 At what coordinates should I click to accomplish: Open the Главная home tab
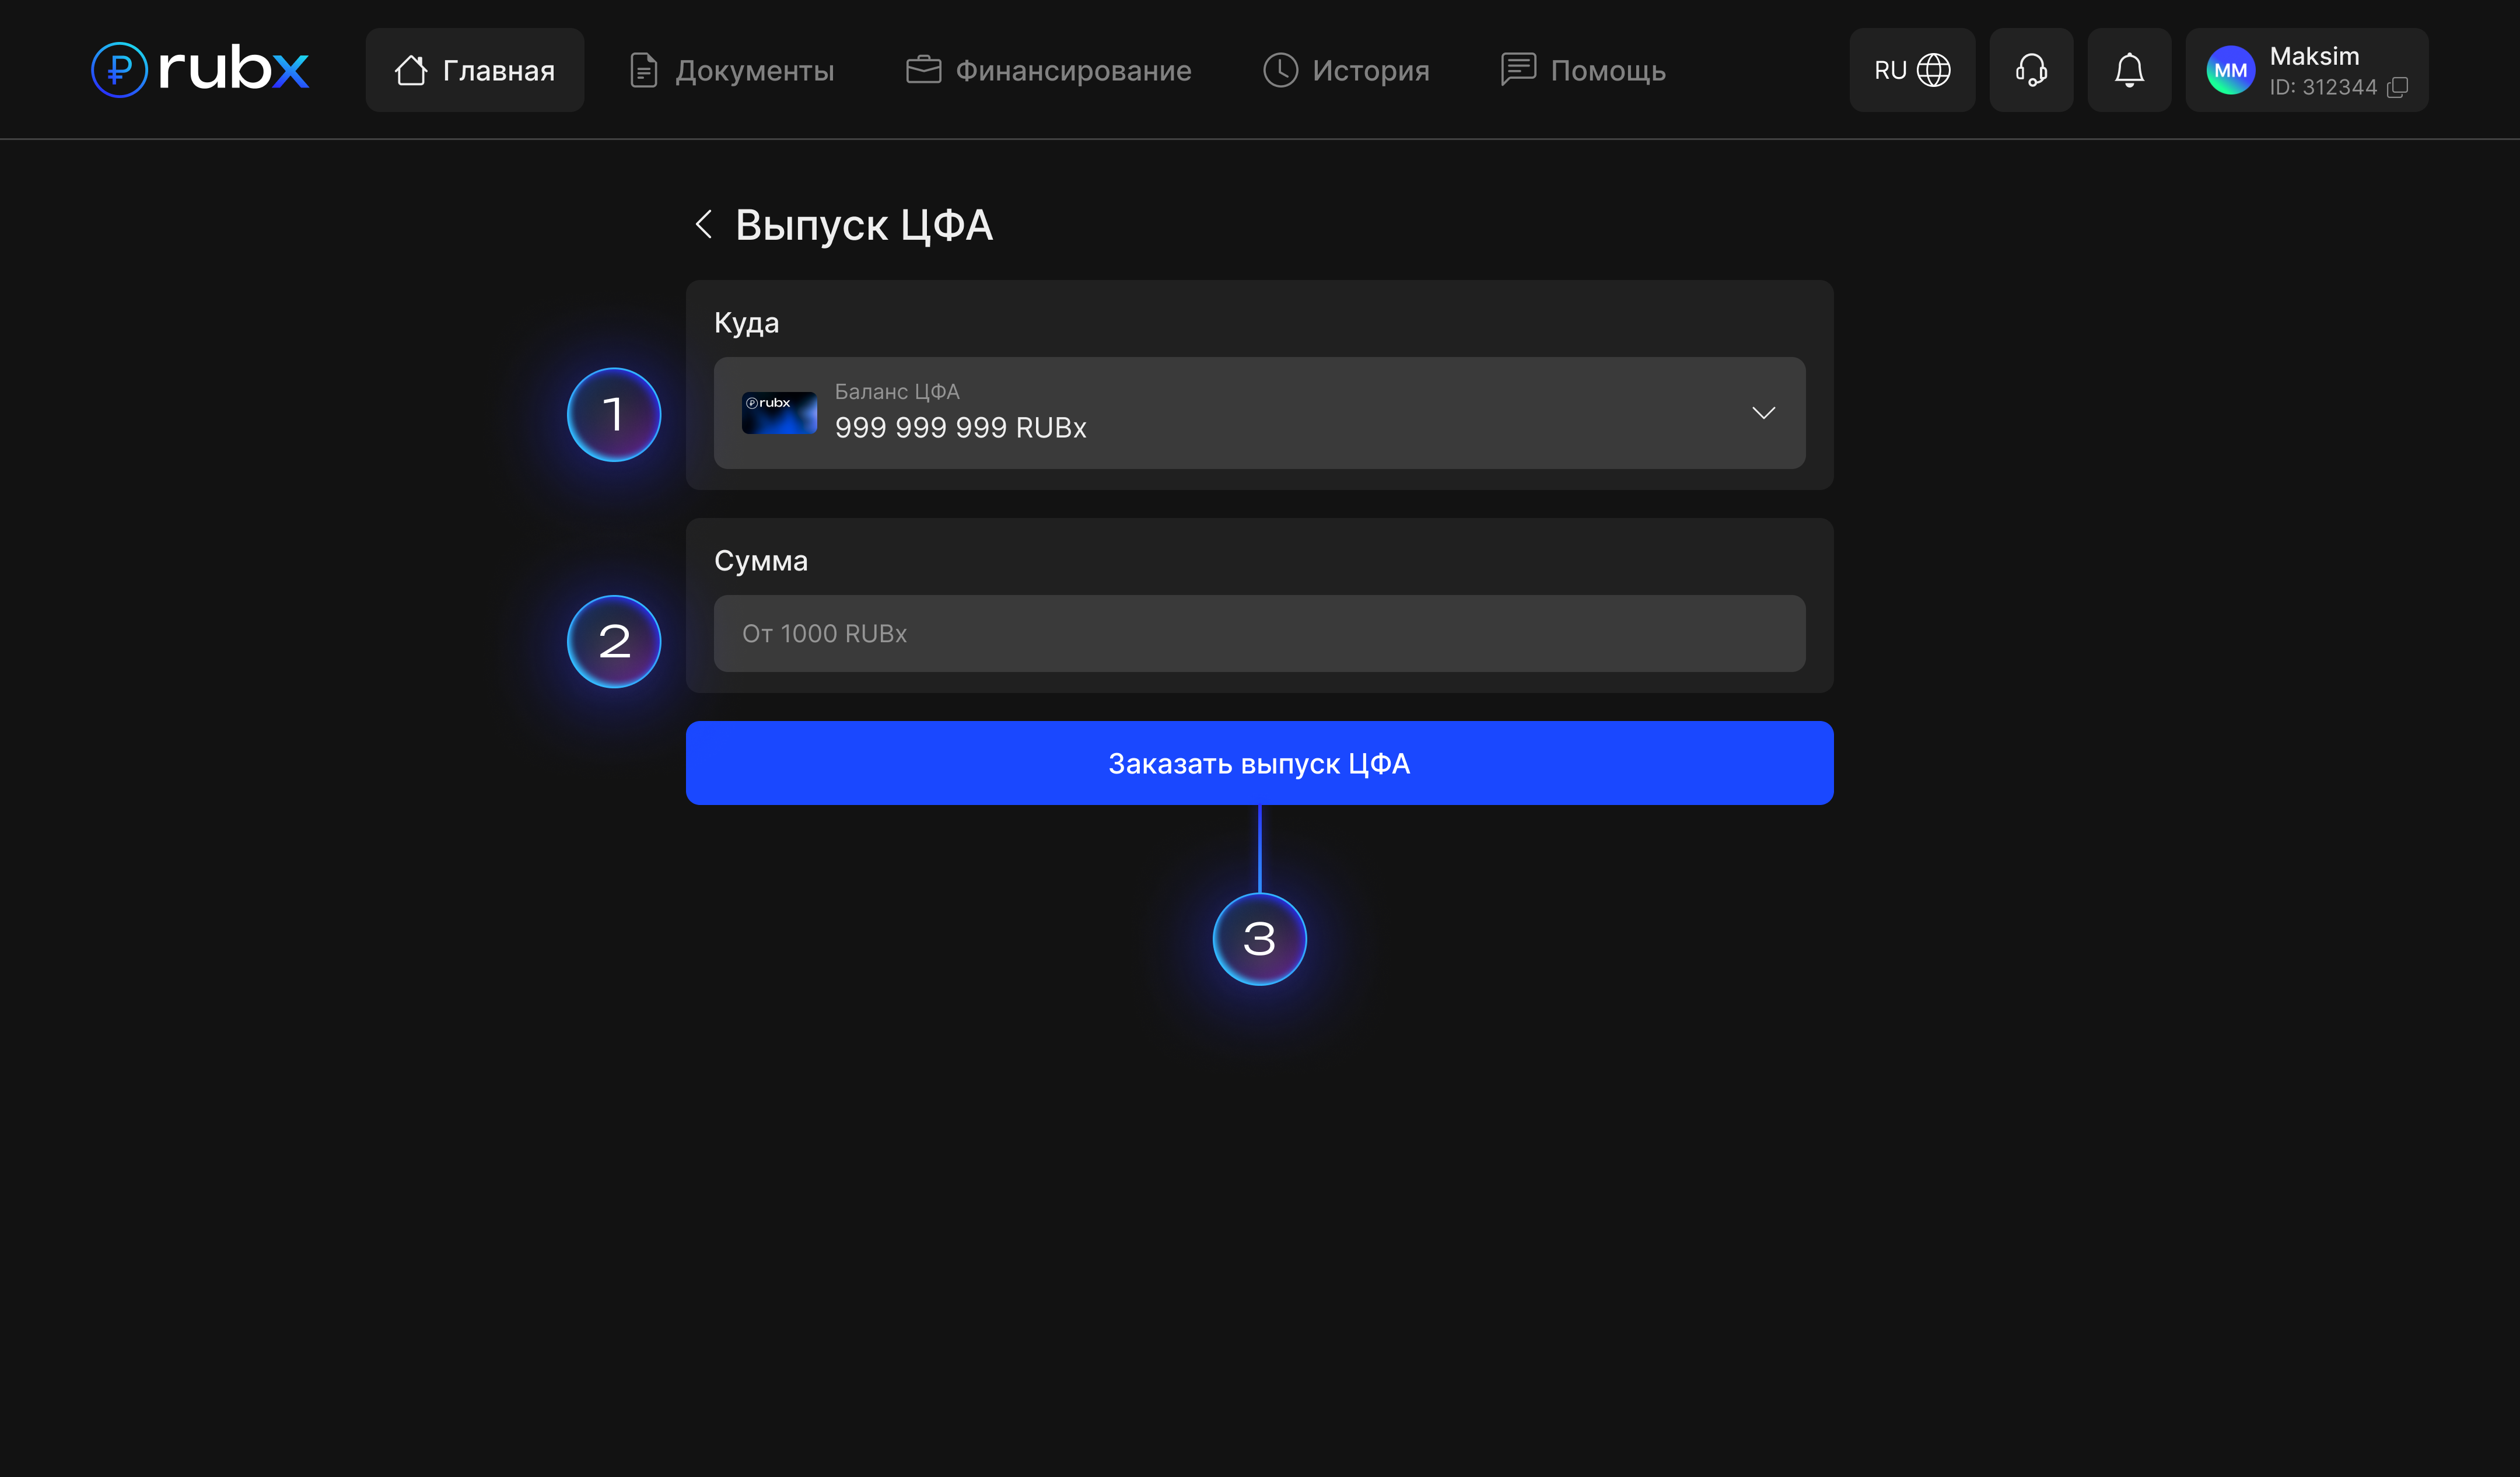474,70
